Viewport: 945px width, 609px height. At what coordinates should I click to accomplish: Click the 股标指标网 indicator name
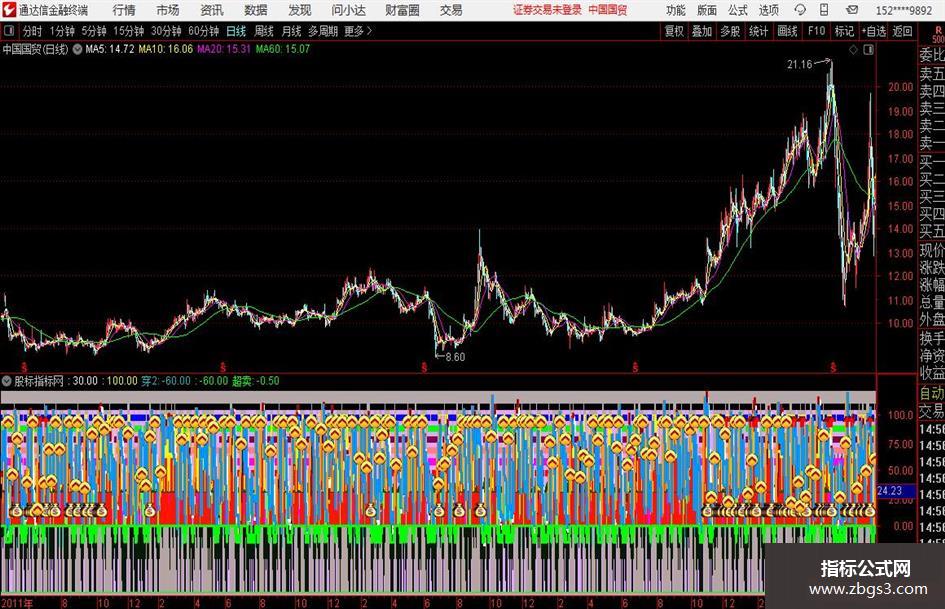coord(39,381)
